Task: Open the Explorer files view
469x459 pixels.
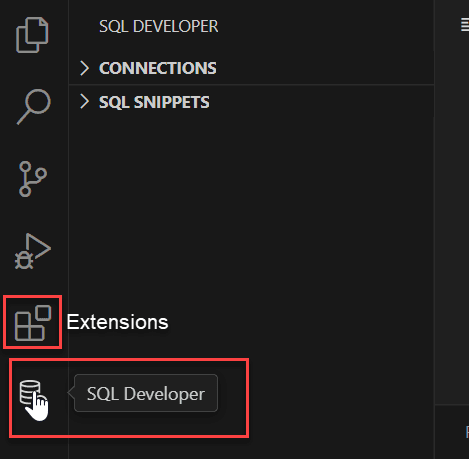Action: (x=32, y=35)
